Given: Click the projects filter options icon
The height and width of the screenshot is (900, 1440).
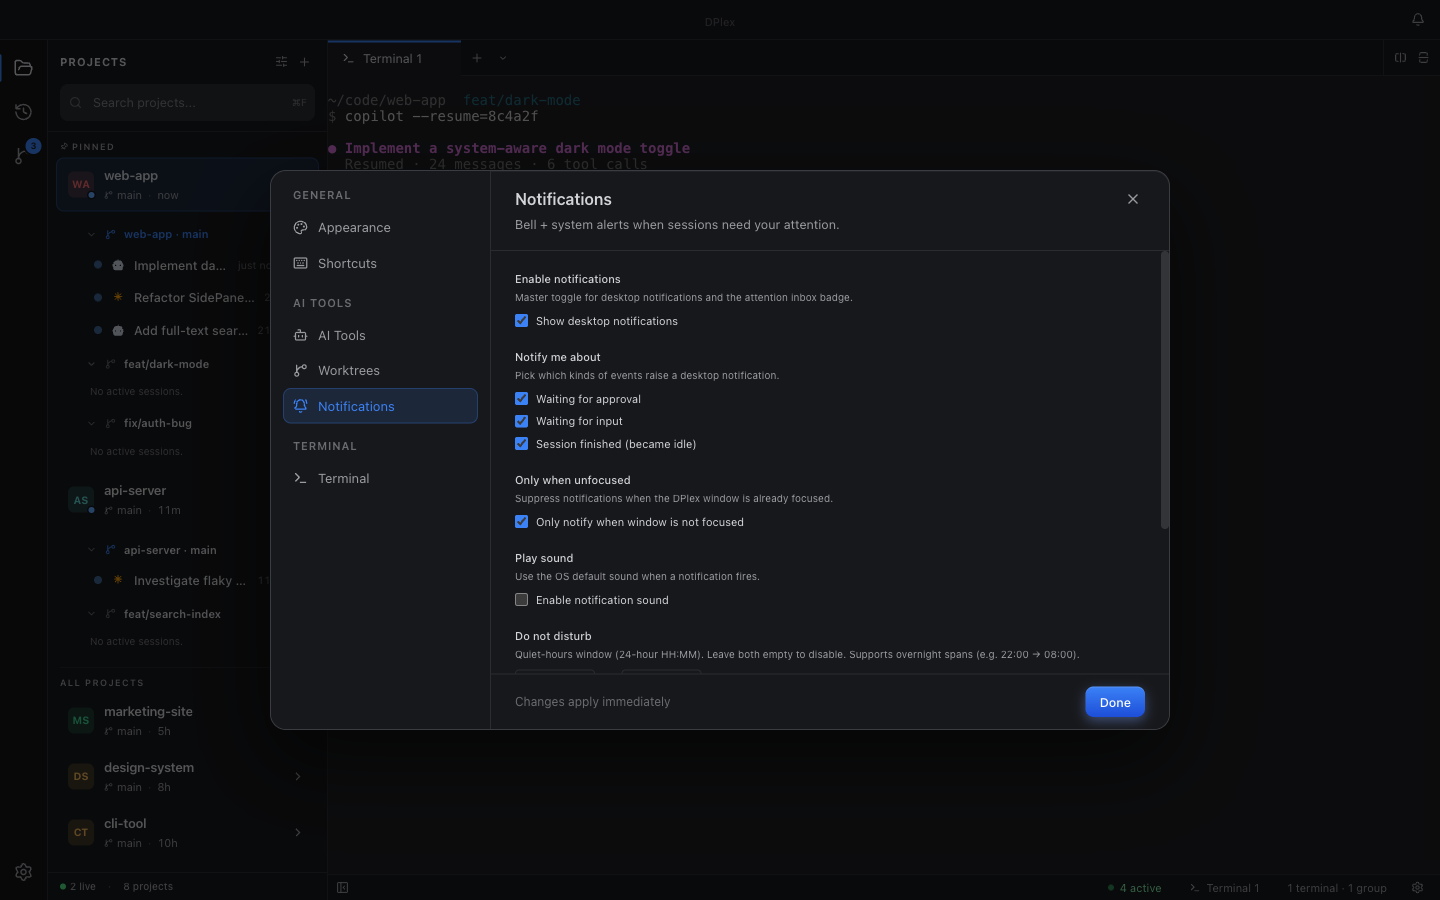Looking at the screenshot, I should click(x=281, y=62).
